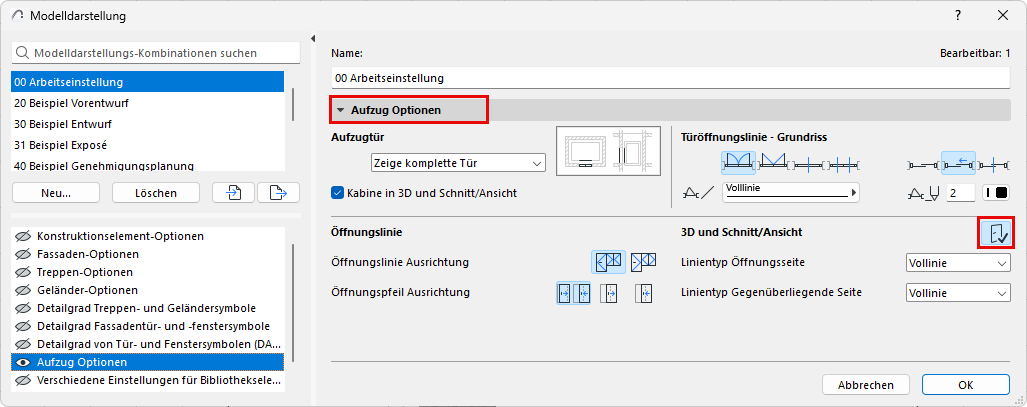This screenshot has width=1027, height=407.
Task: Toggle eye icon for Aufzug Optionen row
Action: click(x=24, y=362)
